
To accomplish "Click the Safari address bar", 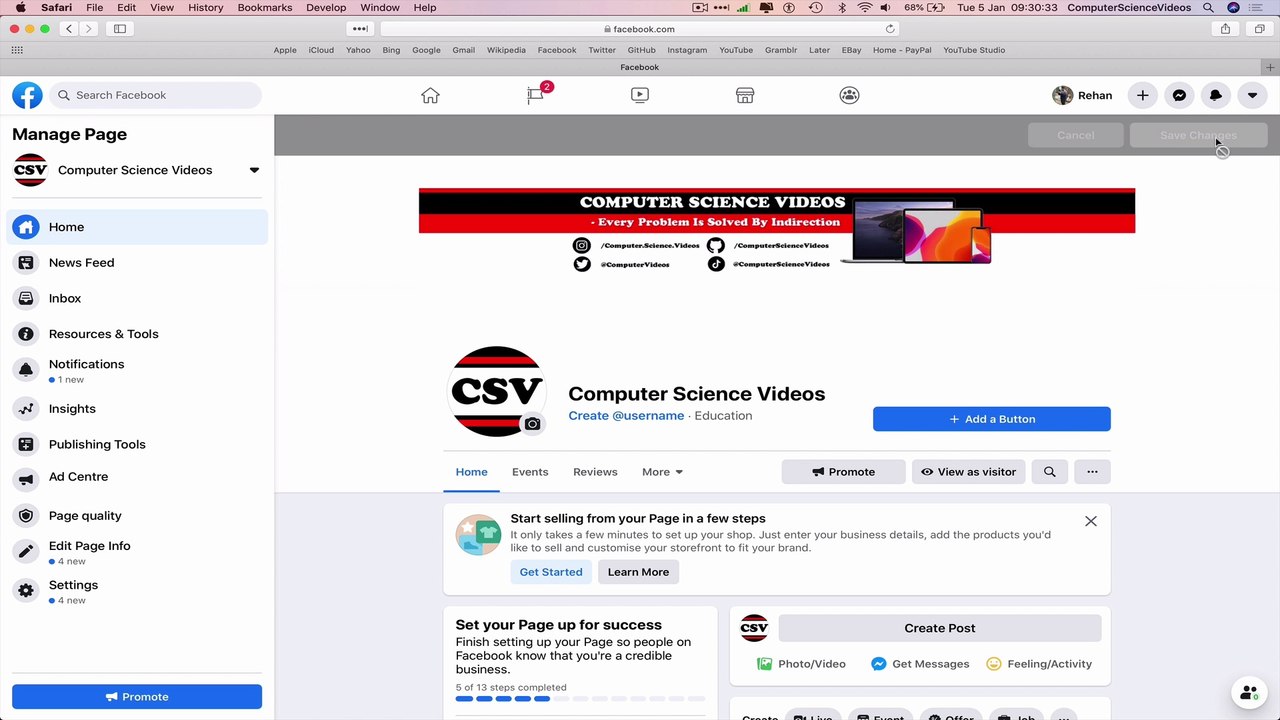I will point(640,29).
